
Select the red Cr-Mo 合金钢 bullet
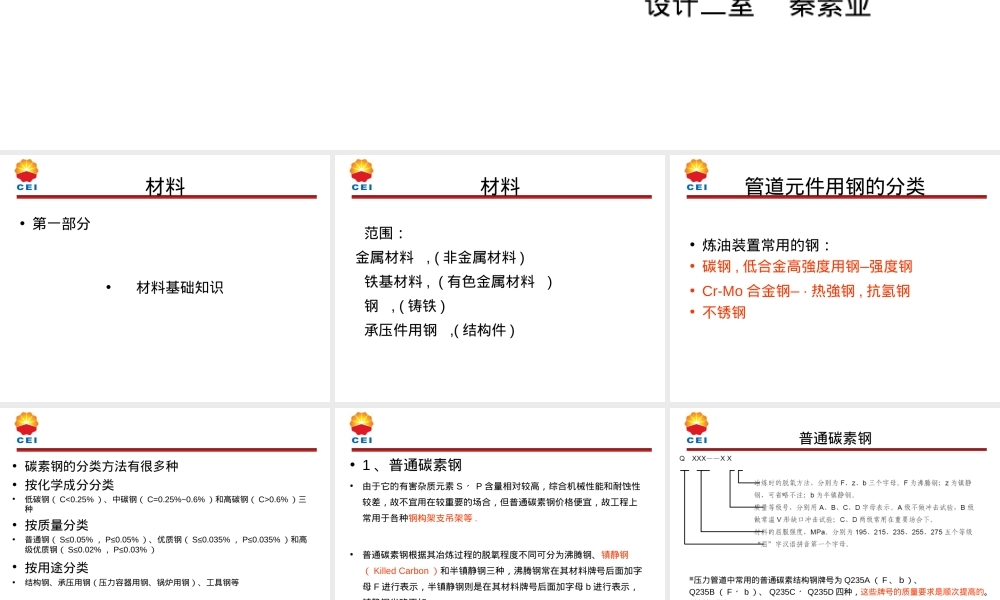tap(806, 291)
